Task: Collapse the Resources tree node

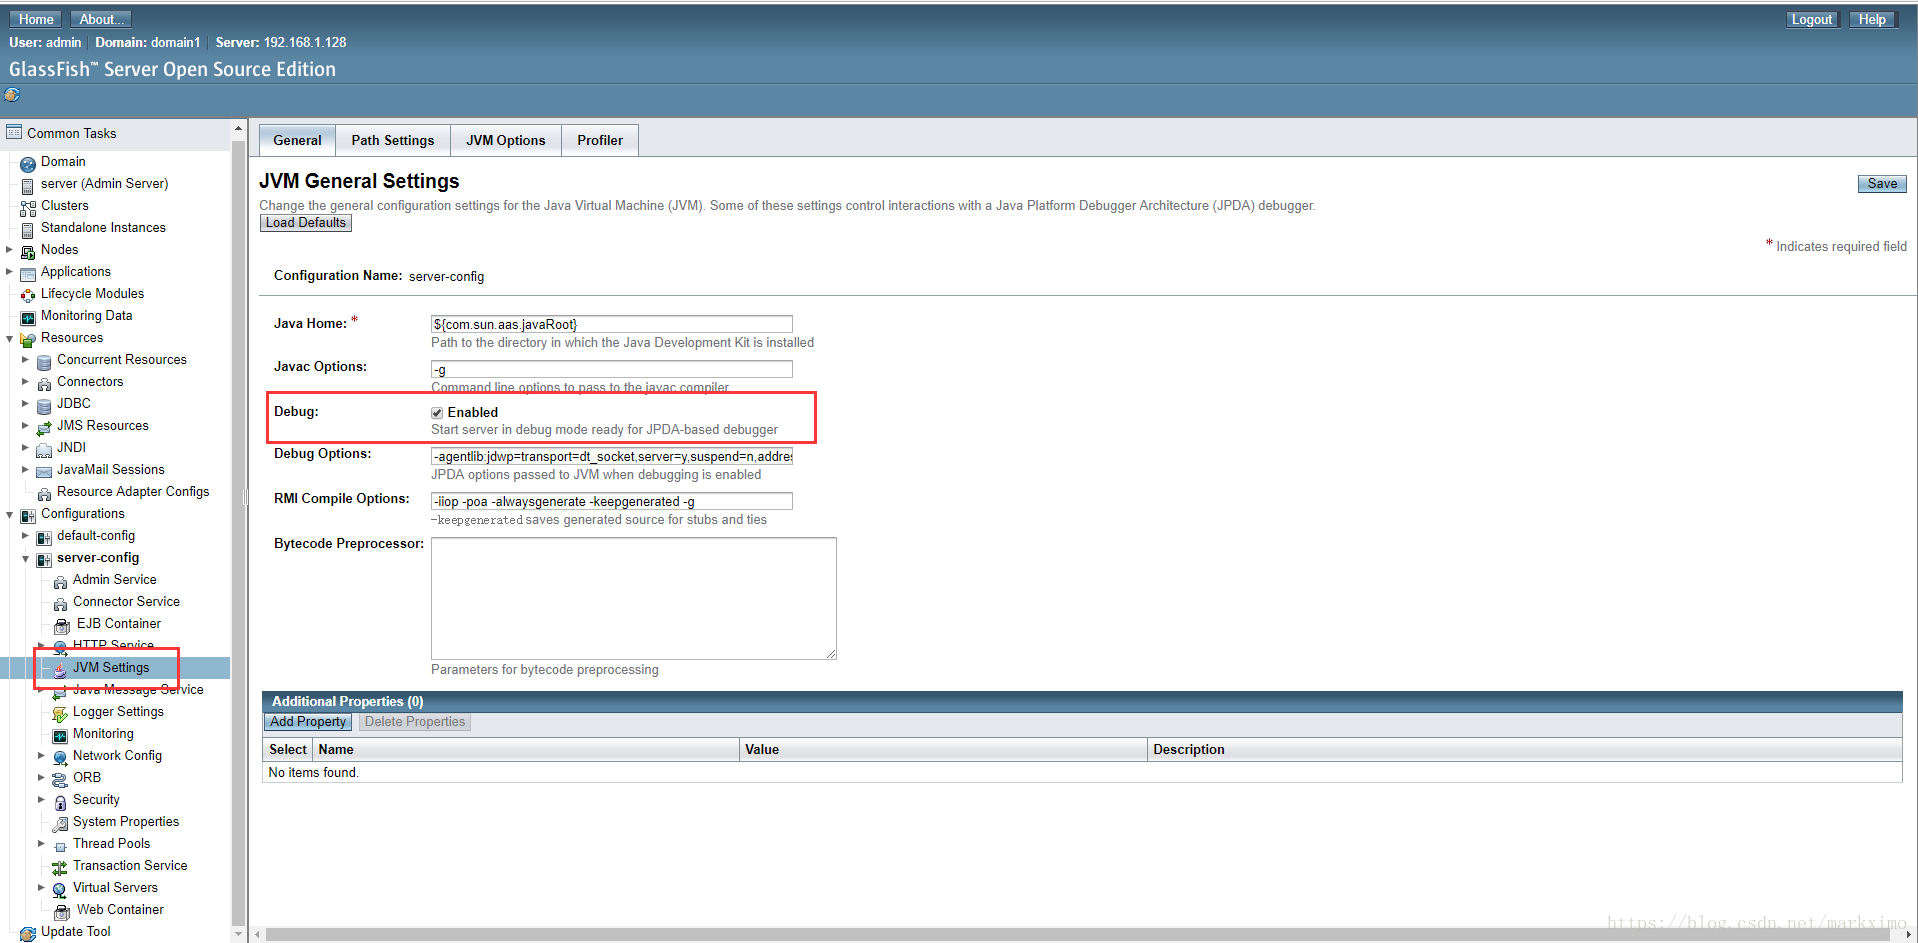Action: [9, 339]
